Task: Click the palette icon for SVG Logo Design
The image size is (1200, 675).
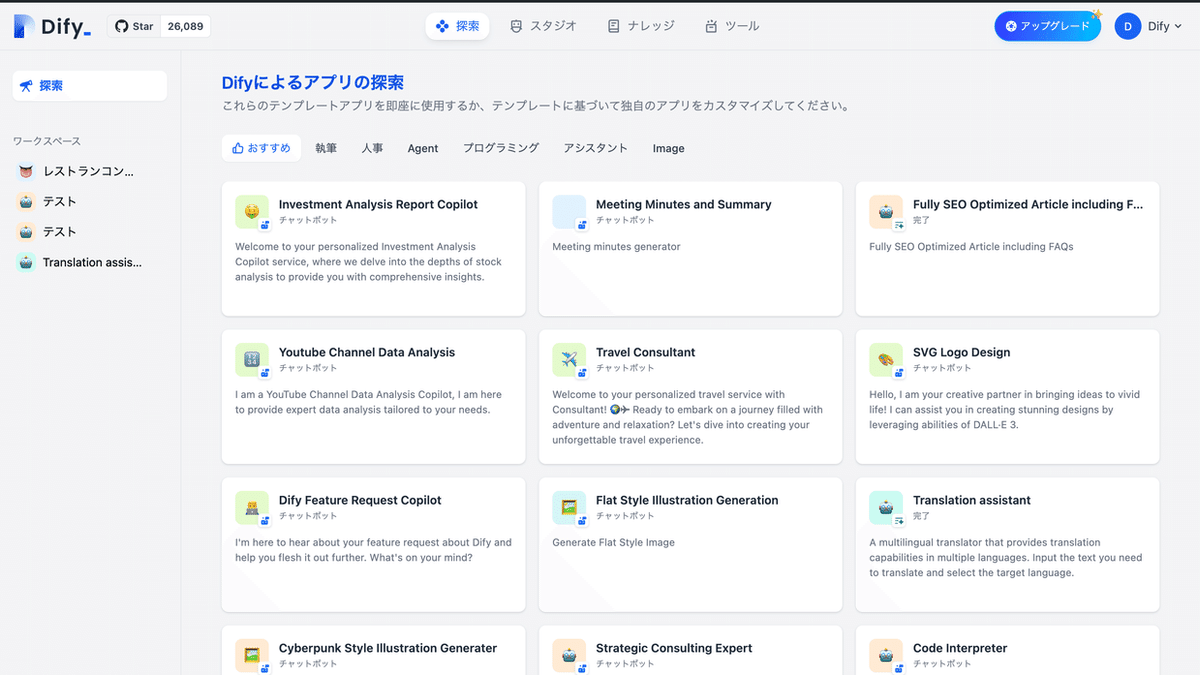Action: pos(885,360)
